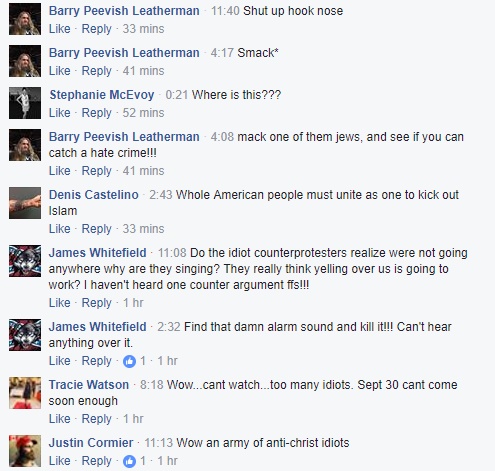Open Justin Cormier's avatar image

coord(25,451)
